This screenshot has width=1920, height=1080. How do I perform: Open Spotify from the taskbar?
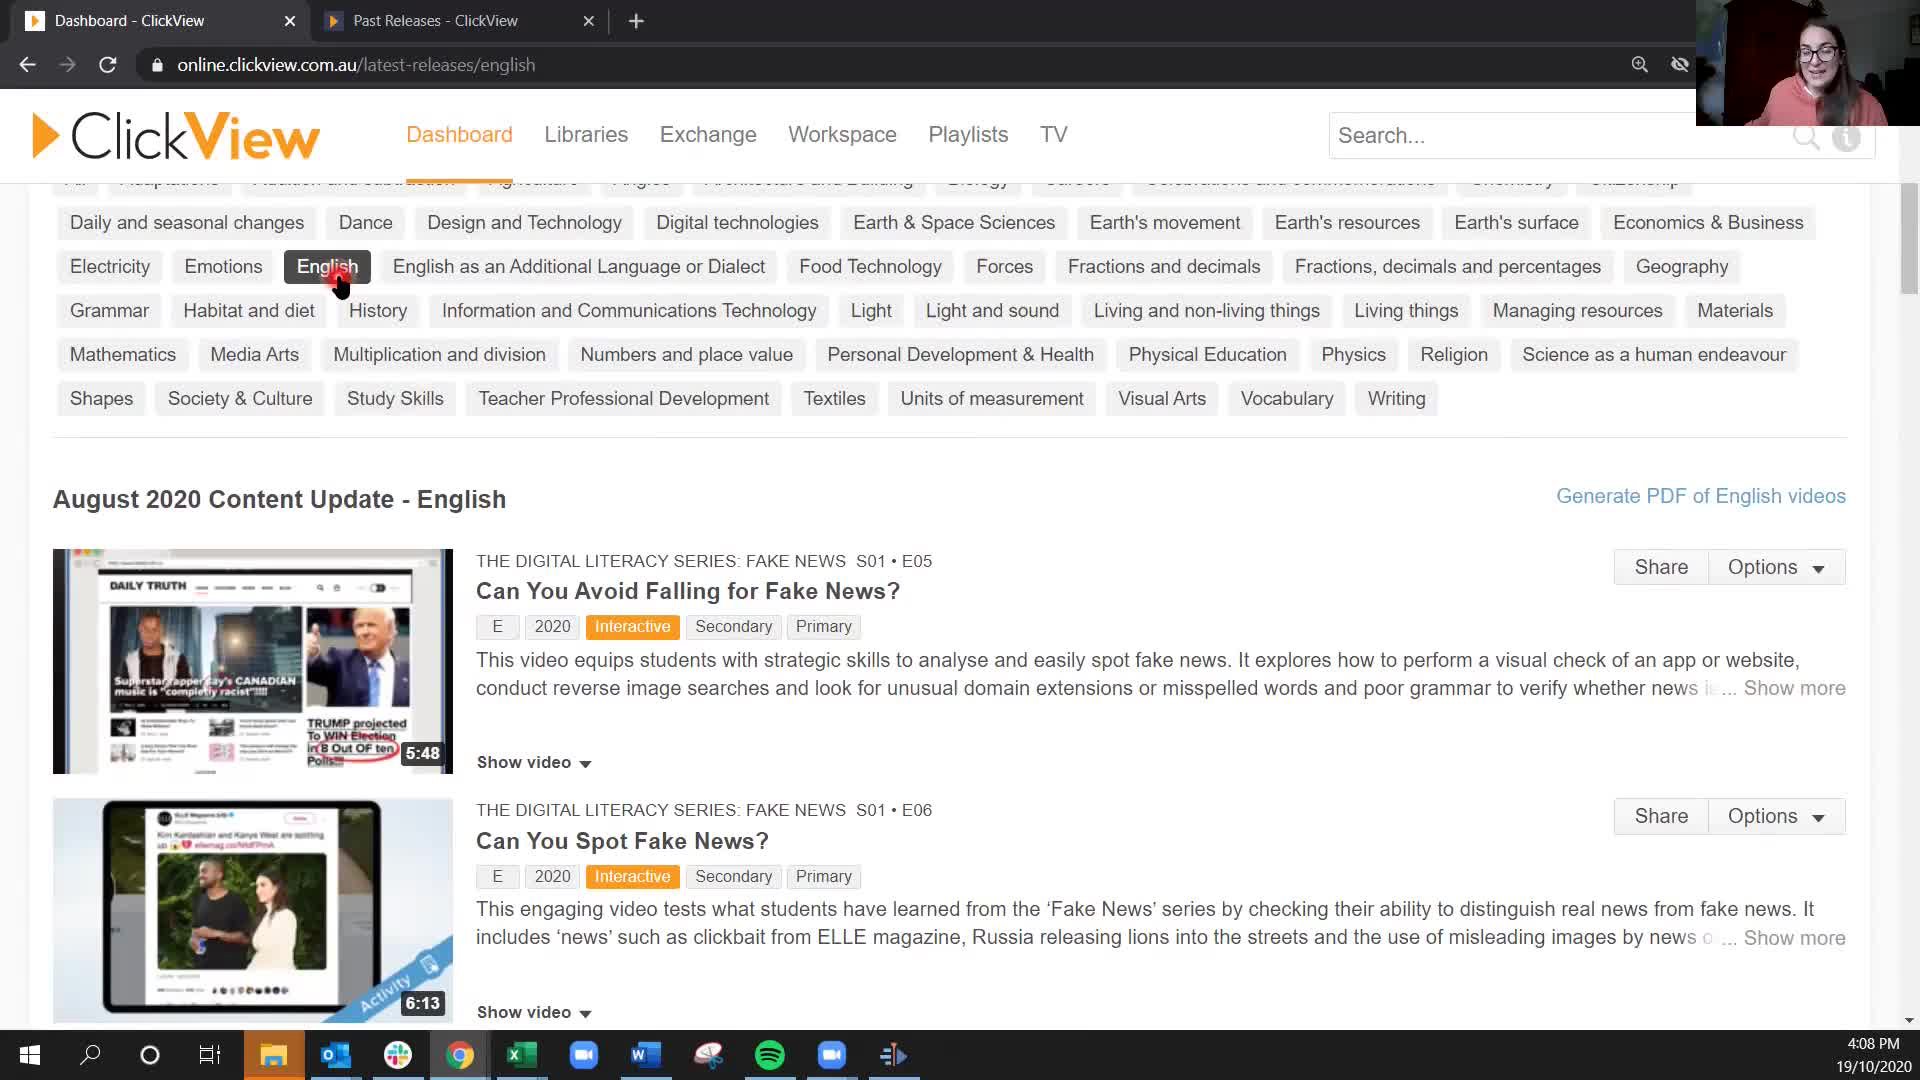770,1055
